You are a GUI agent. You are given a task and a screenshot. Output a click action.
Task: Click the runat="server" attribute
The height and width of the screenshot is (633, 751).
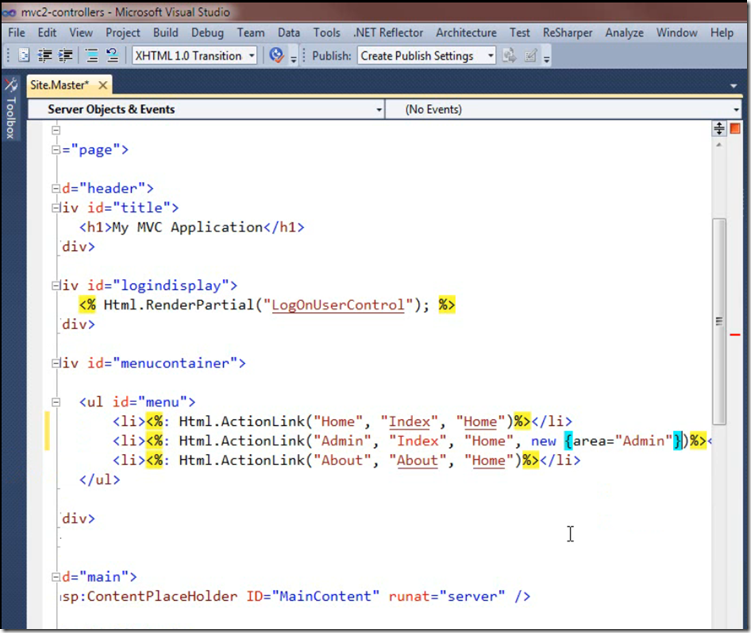pos(446,596)
